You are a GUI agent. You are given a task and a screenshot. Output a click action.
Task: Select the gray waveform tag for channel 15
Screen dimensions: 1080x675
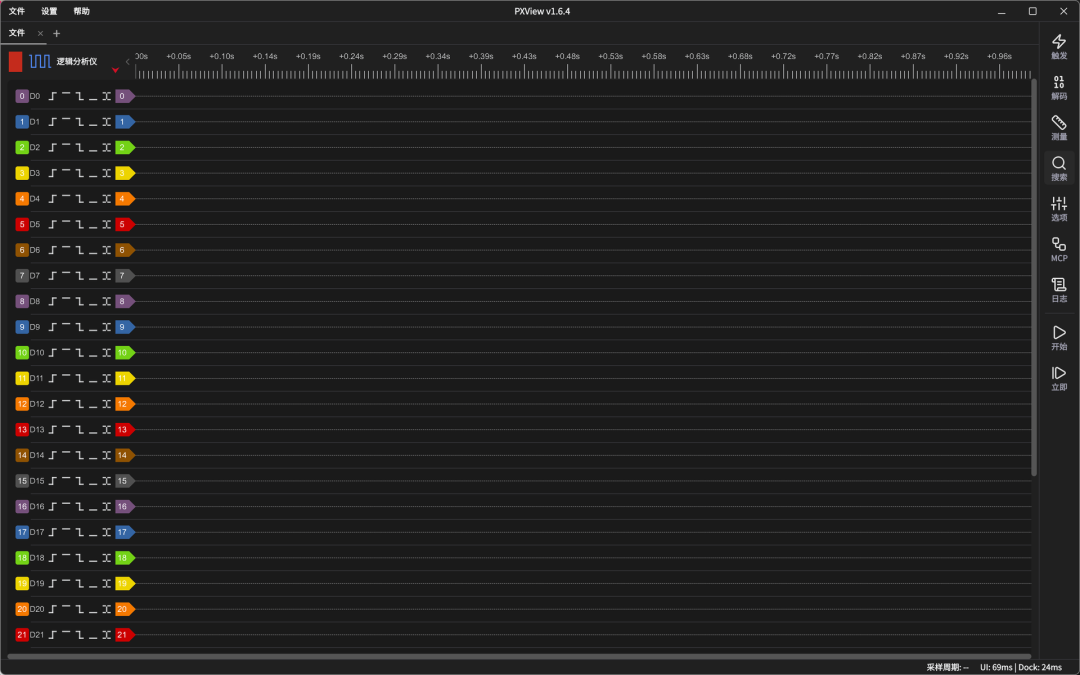(x=125, y=481)
